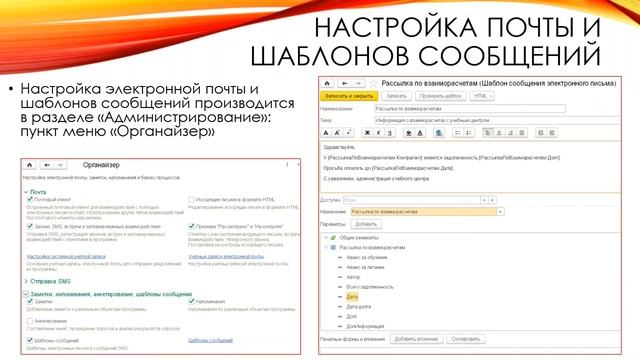This screenshot has width=640, height=360.
Task: Select highlighted Дата parameter
Action: pyautogui.click(x=352, y=297)
